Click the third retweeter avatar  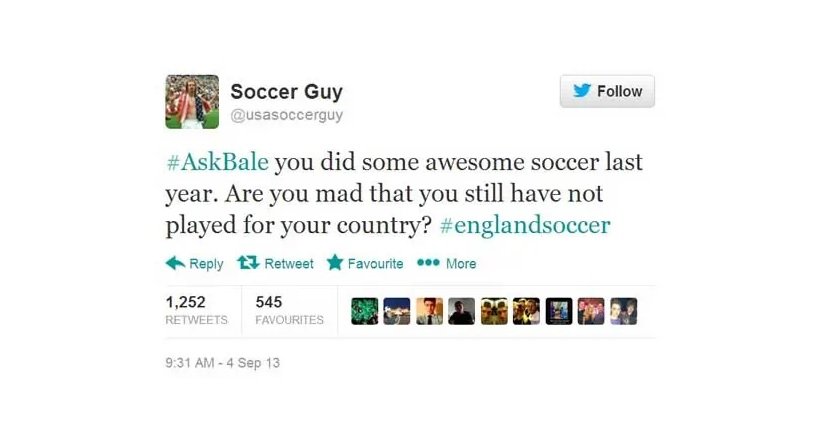(x=429, y=311)
